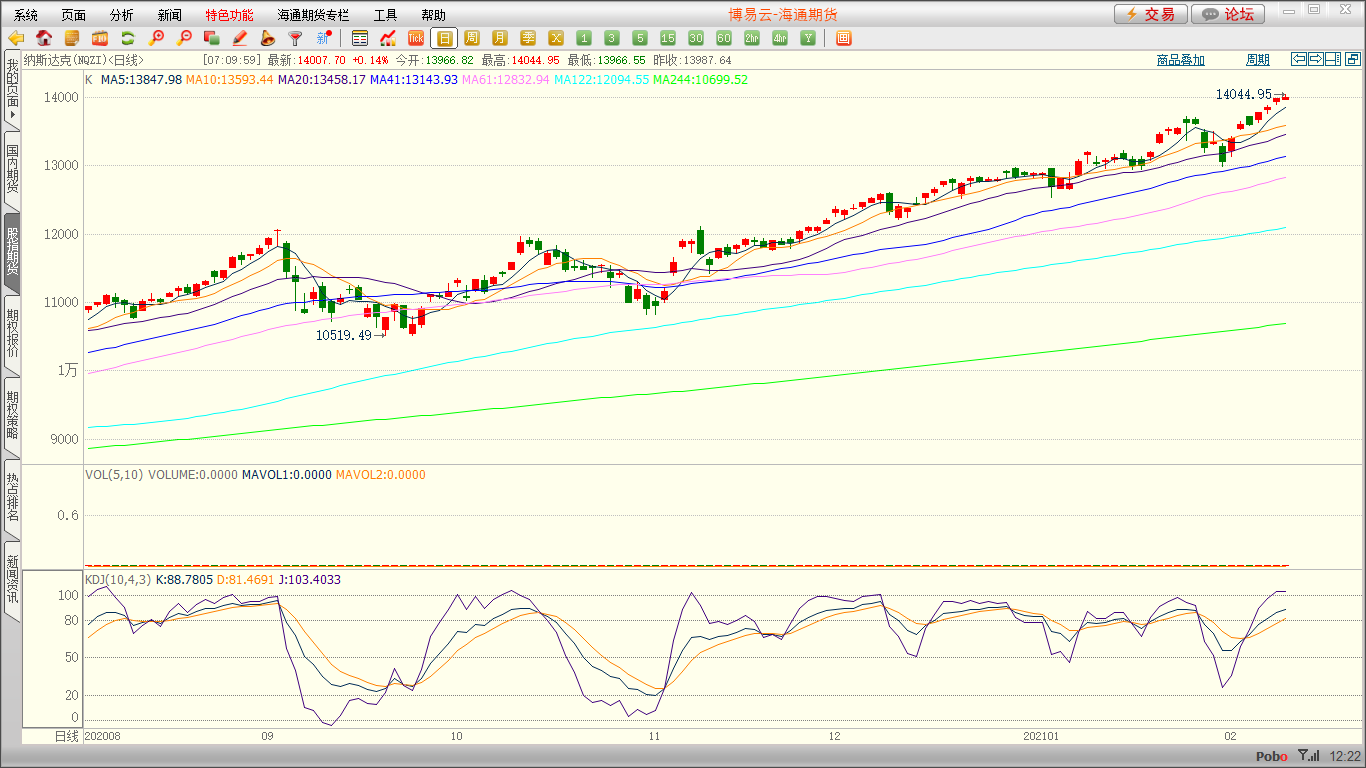Click the green refresh icon
1366x768 pixels.
(x=128, y=38)
